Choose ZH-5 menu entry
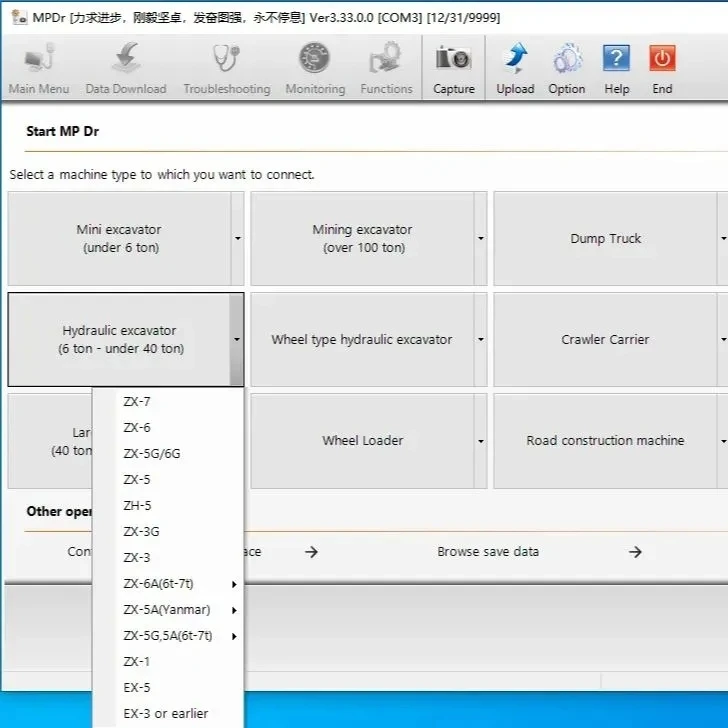The image size is (728, 728). (168, 506)
